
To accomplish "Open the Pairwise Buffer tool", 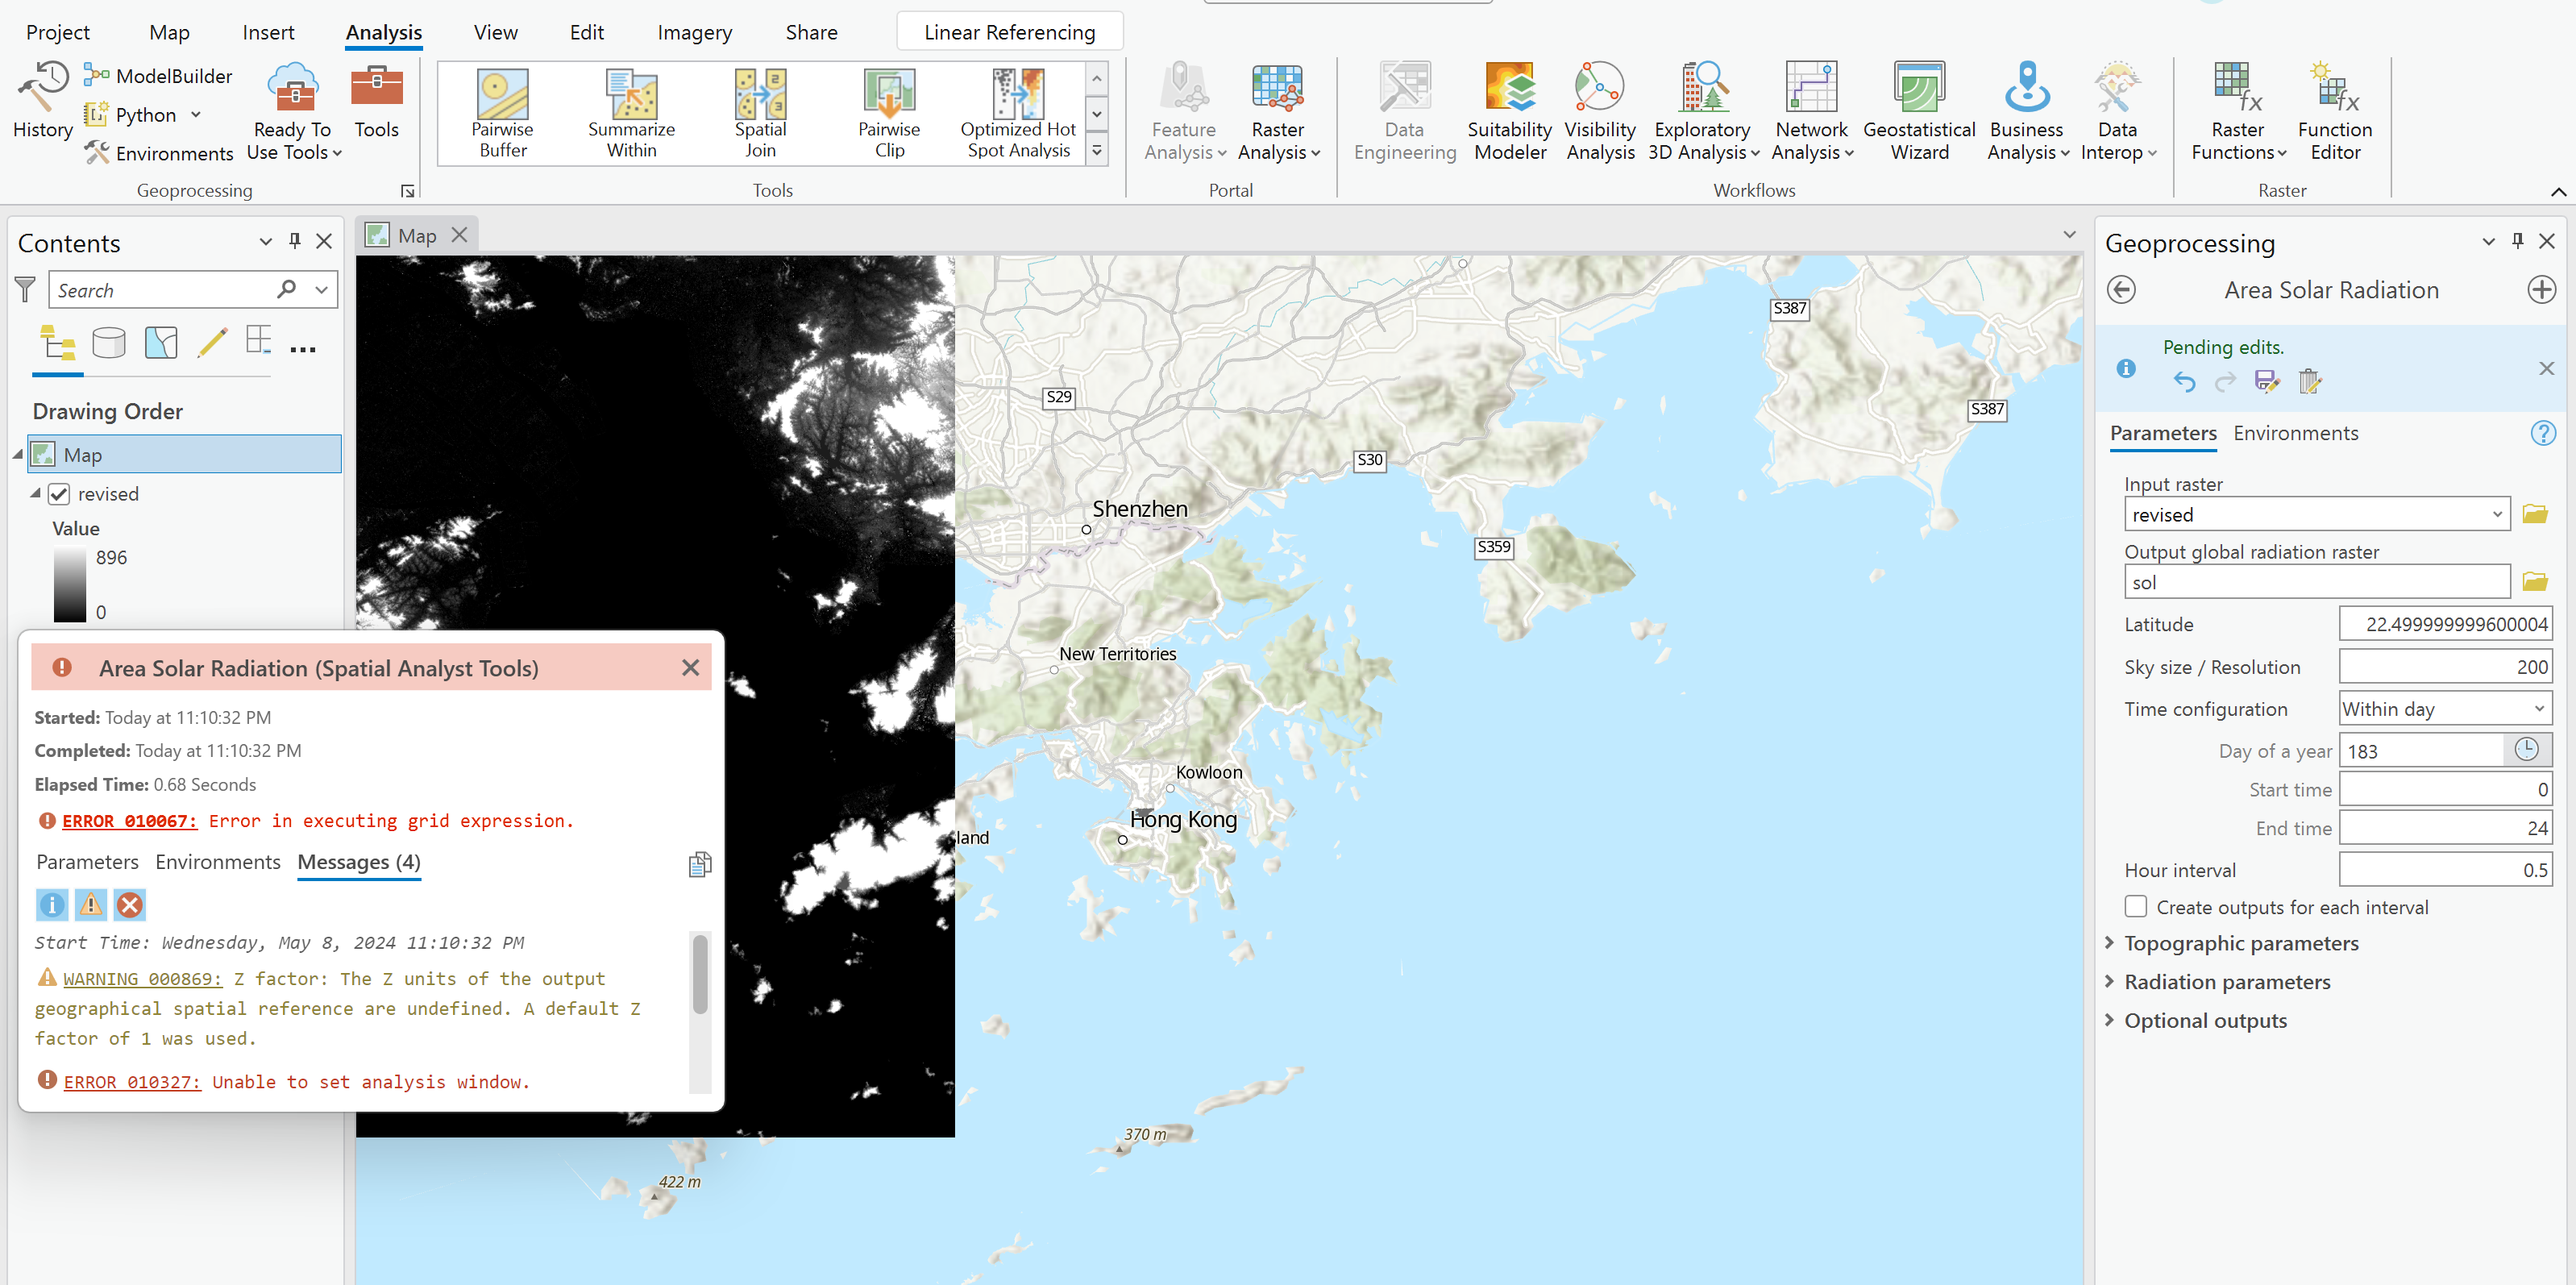I will point(500,110).
